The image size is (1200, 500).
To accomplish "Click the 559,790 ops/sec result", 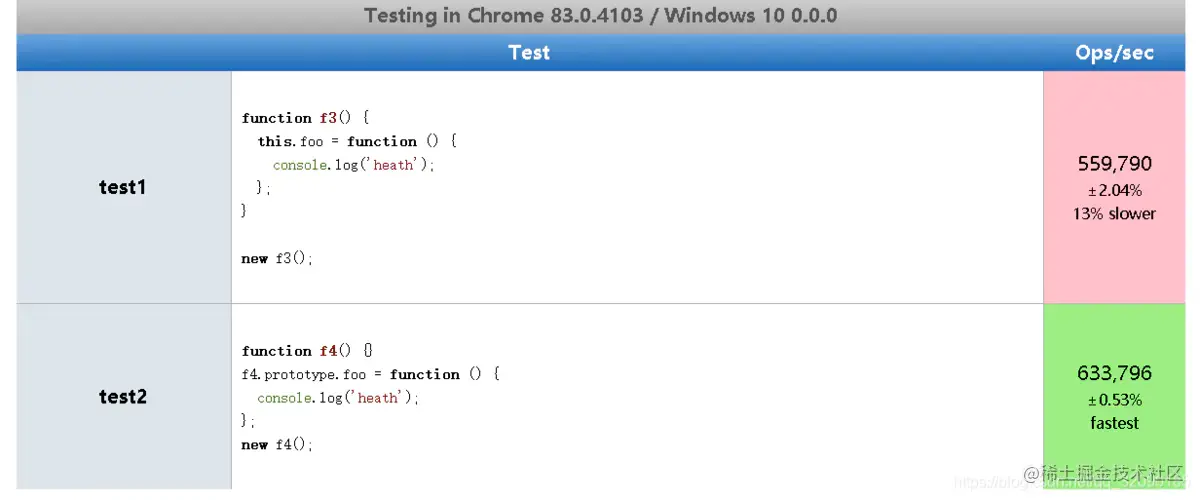I will [x=1114, y=164].
